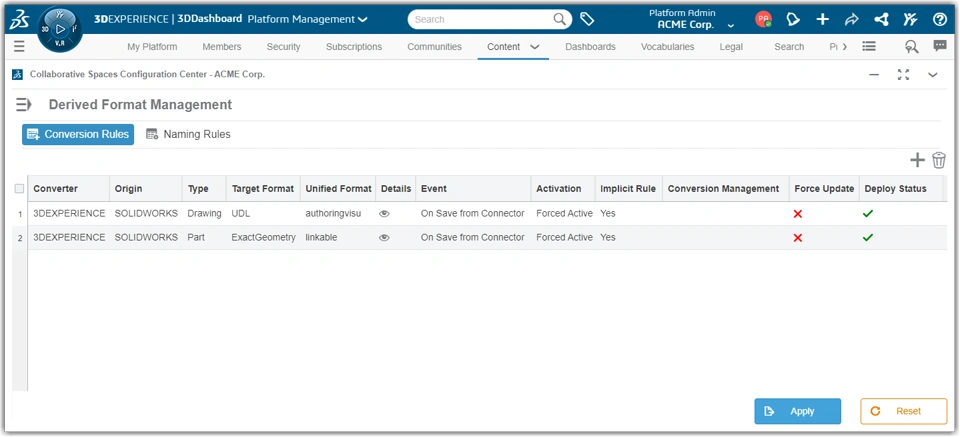The width and height of the screenshot is (960, 437).
Task: Switch to My Platform tab
Action: [x=152, y=47]
